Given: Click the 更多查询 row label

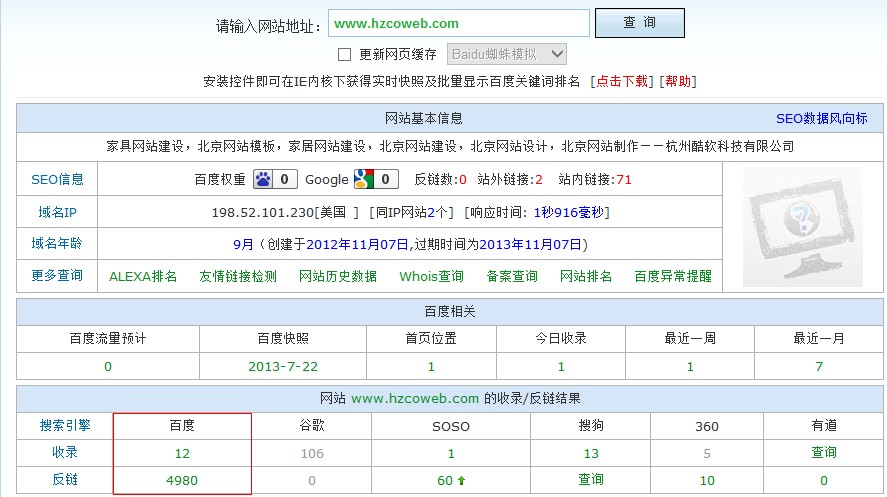Looking at the screenshot, I should coord(57,275).
